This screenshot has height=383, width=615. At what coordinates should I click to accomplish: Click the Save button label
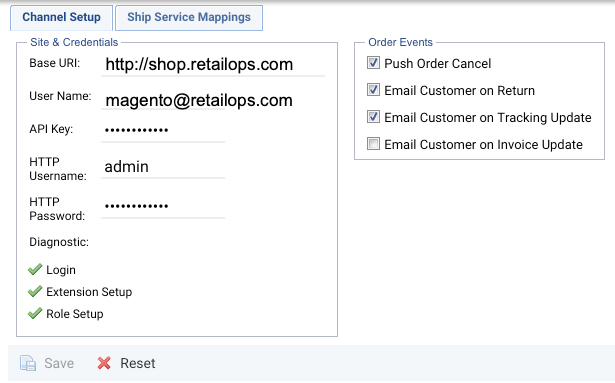click(x=59, y=363)
